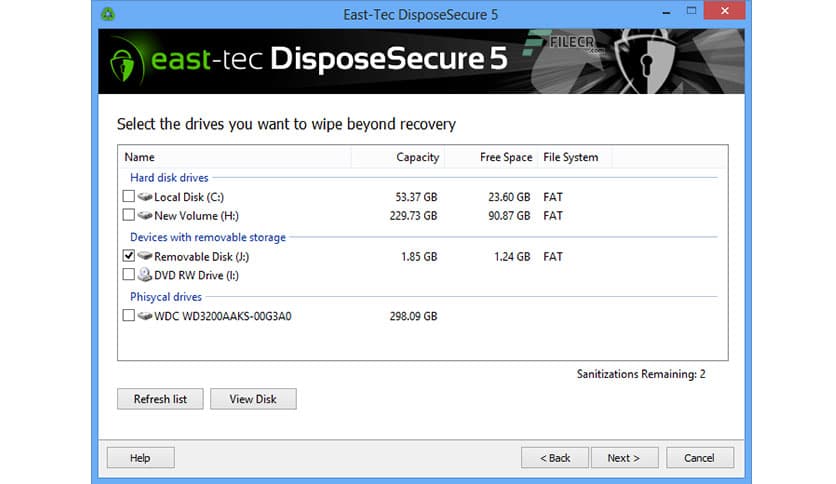The width and height of the screenshot is (836, 484).
Task: Click the New Volume (H:) drive icon
Action: [x=144, y=215]
